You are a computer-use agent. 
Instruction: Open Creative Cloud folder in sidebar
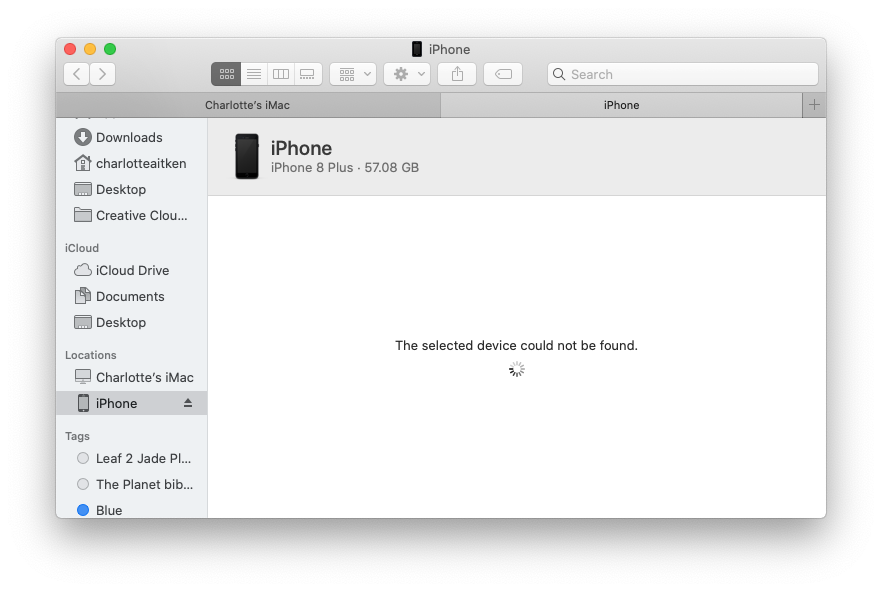(x=132, y=215)
